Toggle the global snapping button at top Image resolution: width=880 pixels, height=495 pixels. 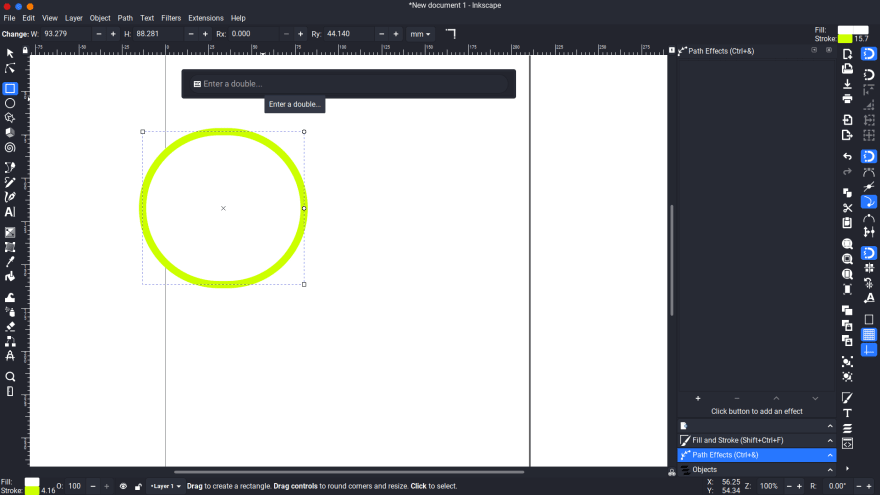coord(869,54)
